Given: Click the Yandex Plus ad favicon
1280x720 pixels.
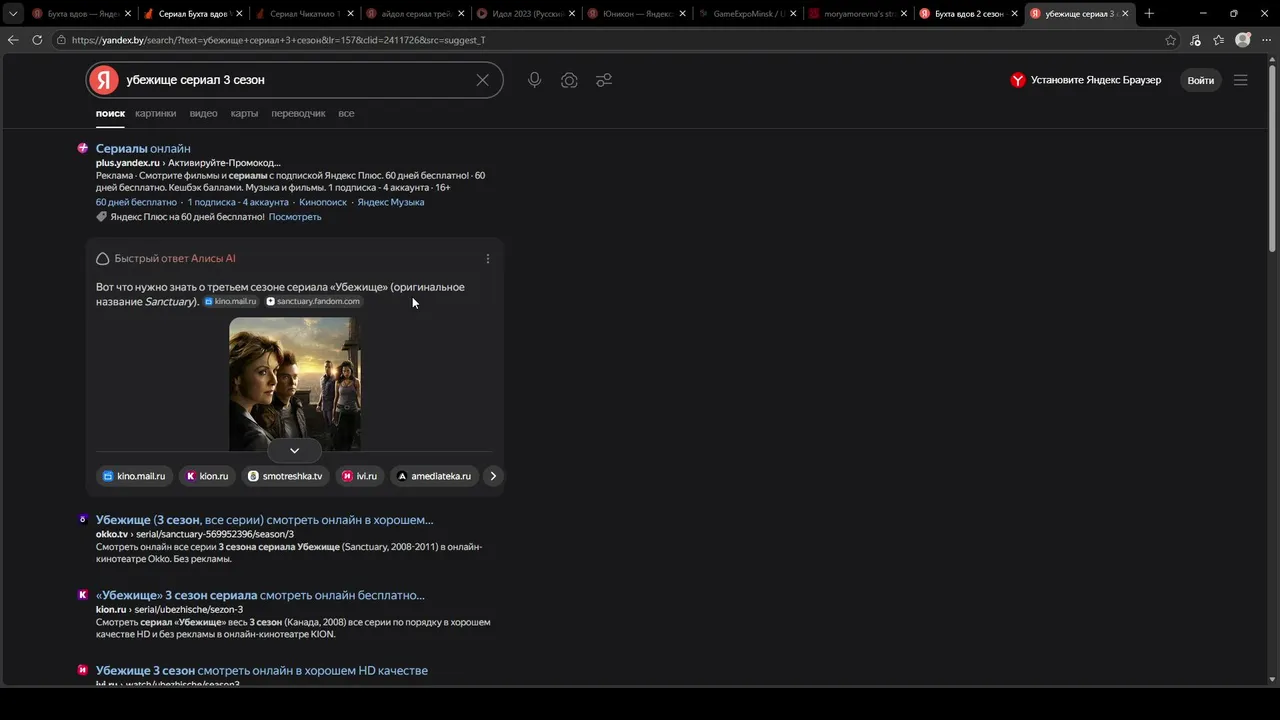Looking at the screenshot, I should point(83,148).
